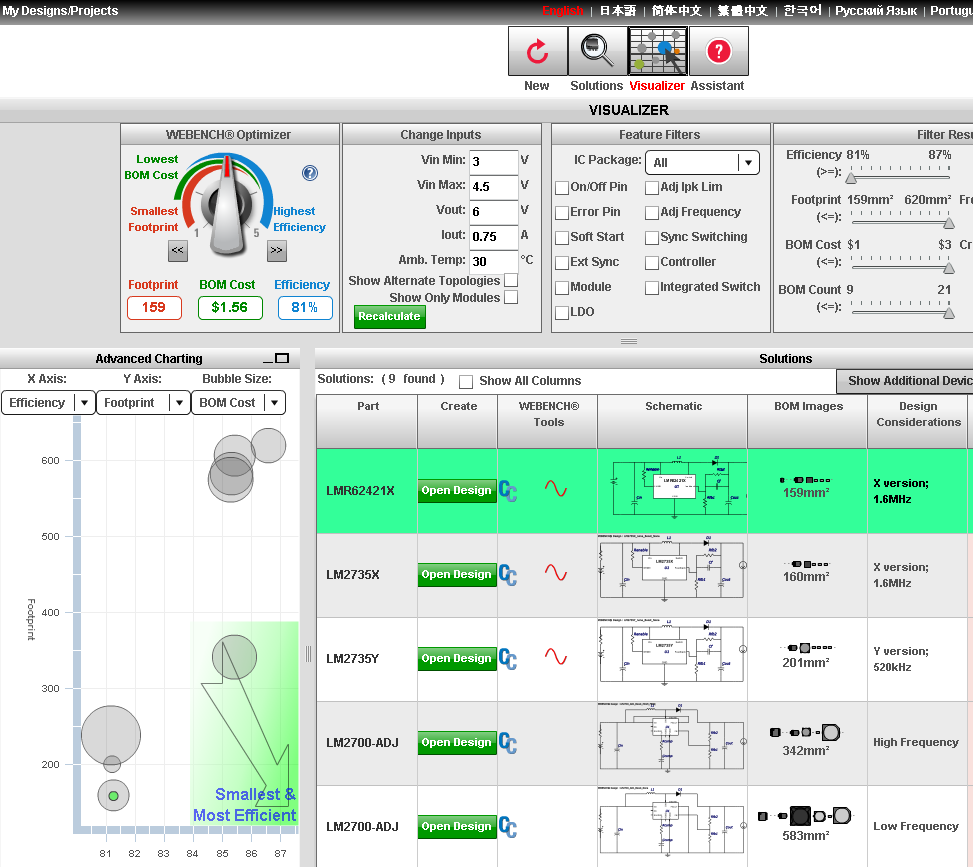Open My Designs/Projects

[x=60, y=11]
